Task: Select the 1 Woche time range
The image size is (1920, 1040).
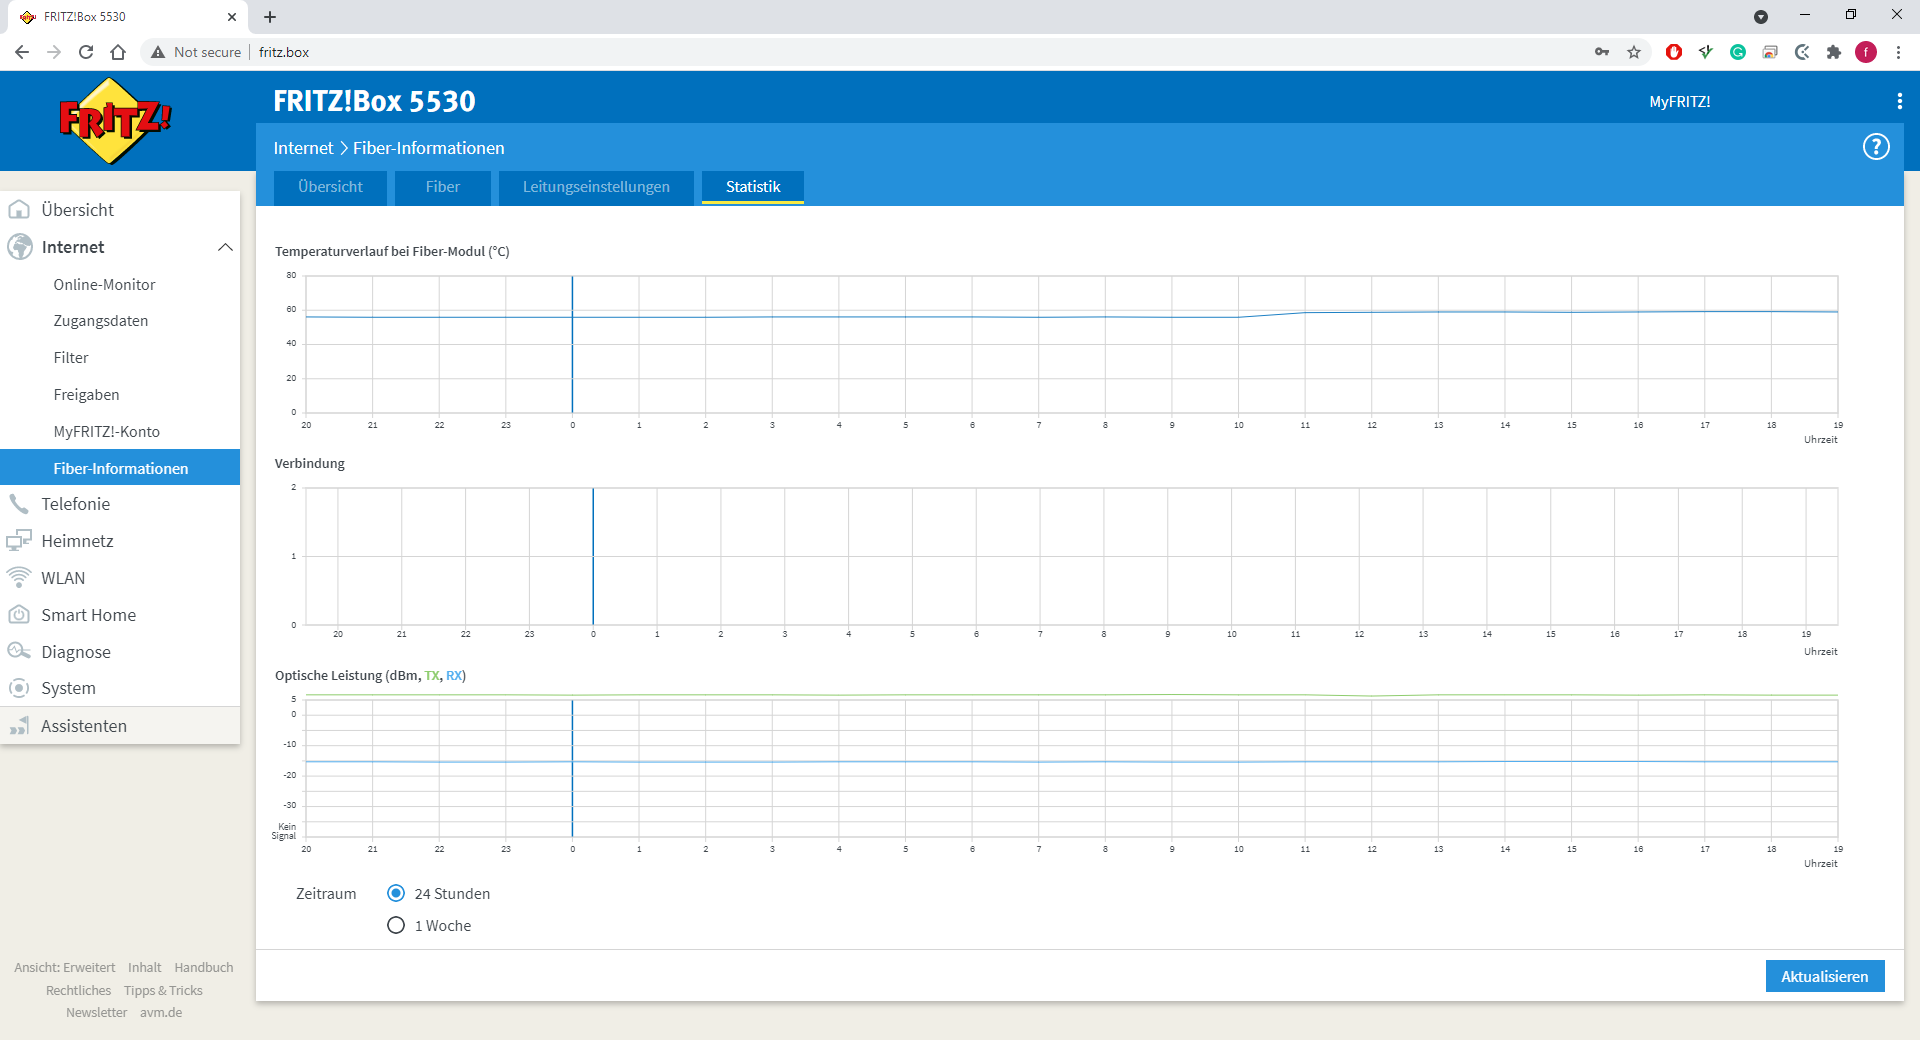Action: point(396,925)
